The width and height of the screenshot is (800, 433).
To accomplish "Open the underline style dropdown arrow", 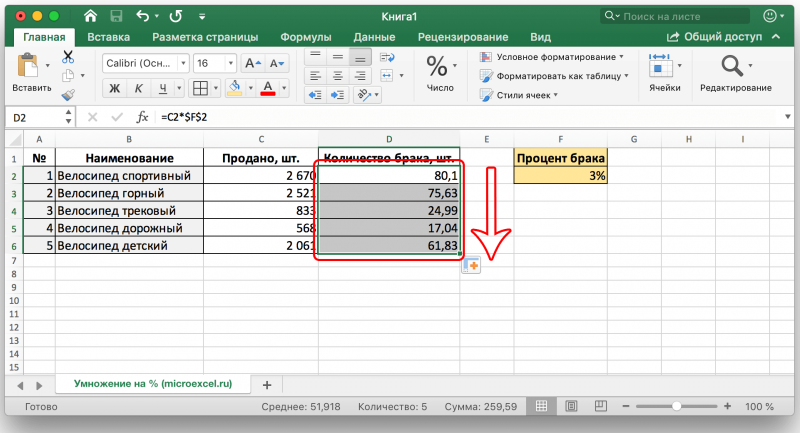I will [179, 88].
